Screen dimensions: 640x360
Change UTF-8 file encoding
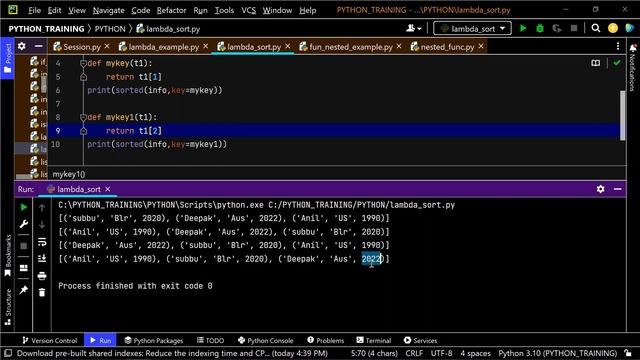pos(441,353)
